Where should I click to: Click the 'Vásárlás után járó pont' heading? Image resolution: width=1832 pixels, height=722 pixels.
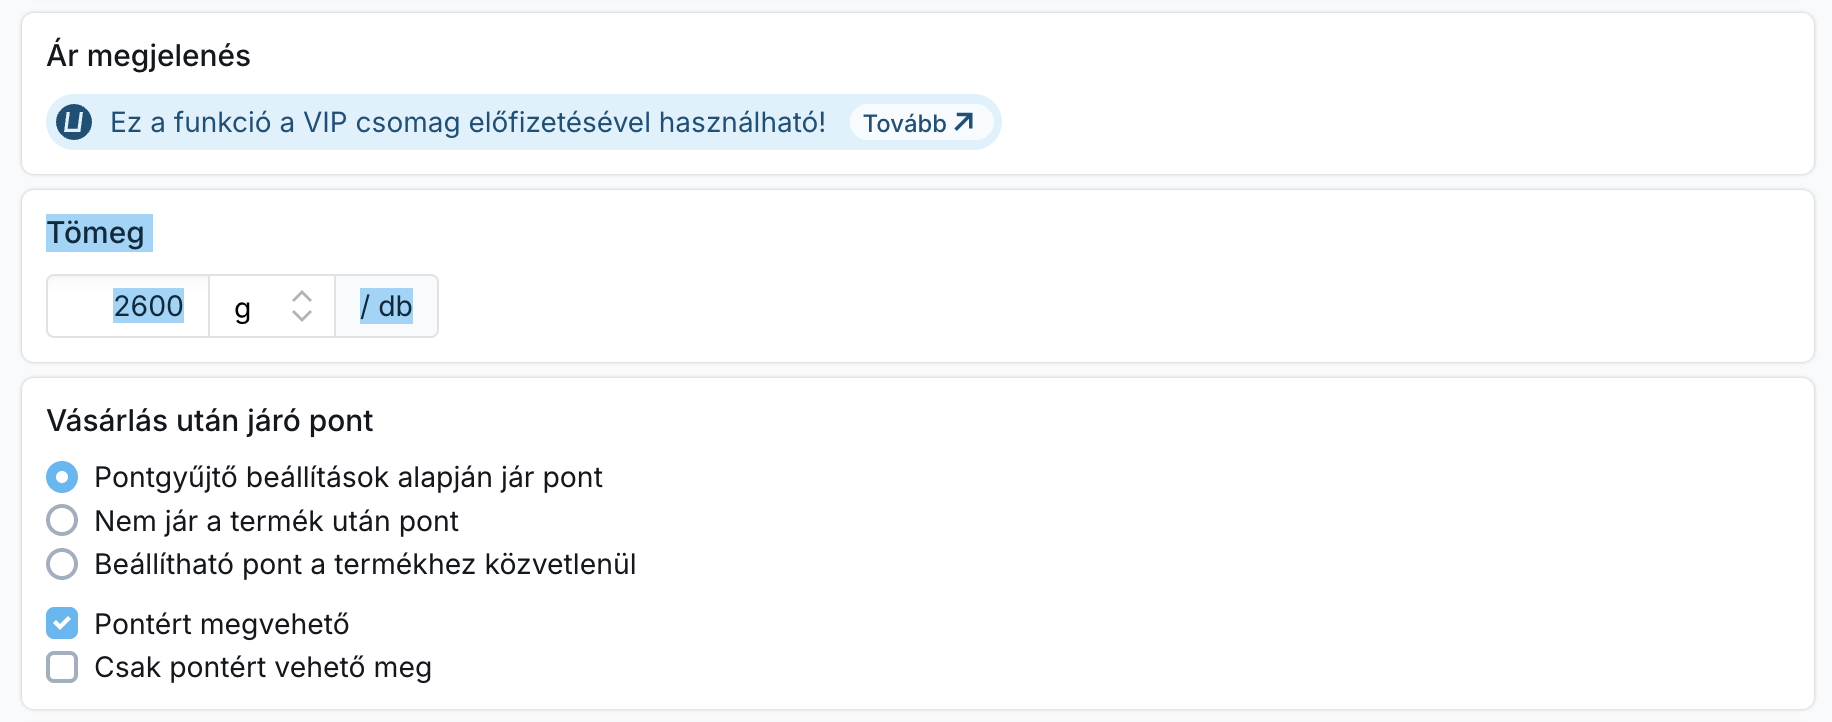pos(210,420)
